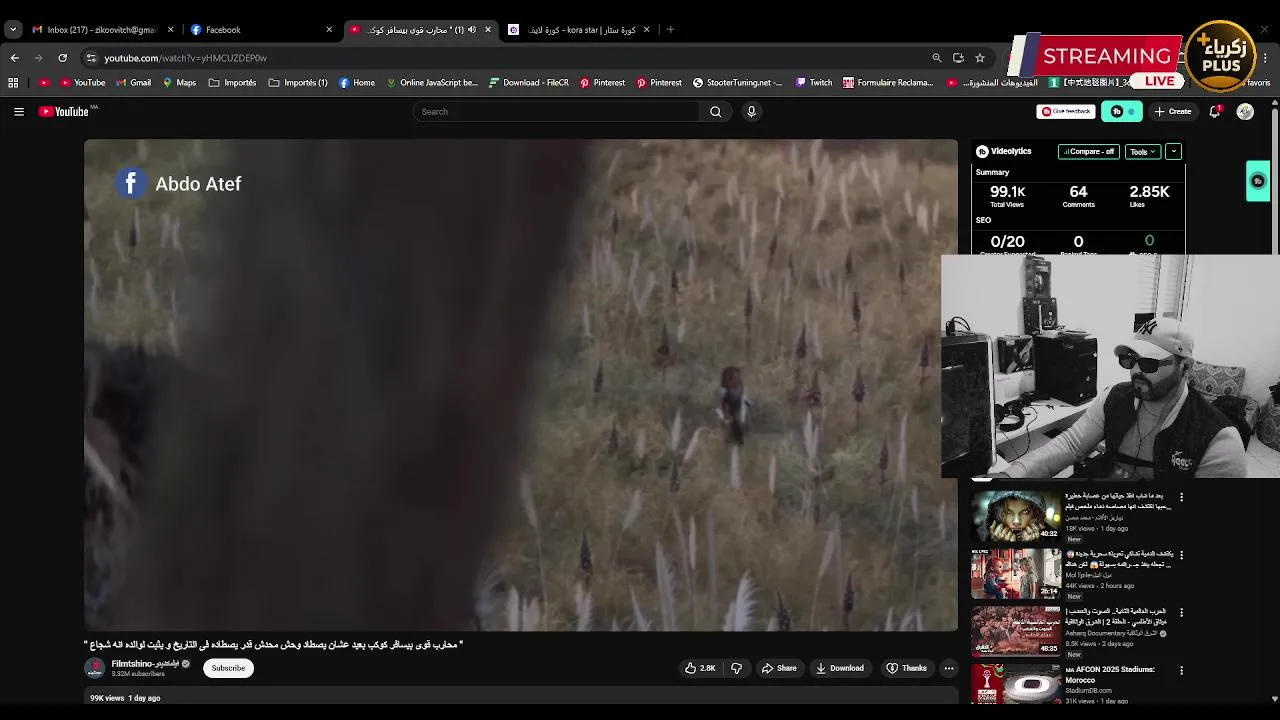This screenshot has height=720, width=1280.
Task: Open YouTube notifications bell
Action: point(1214,112)
